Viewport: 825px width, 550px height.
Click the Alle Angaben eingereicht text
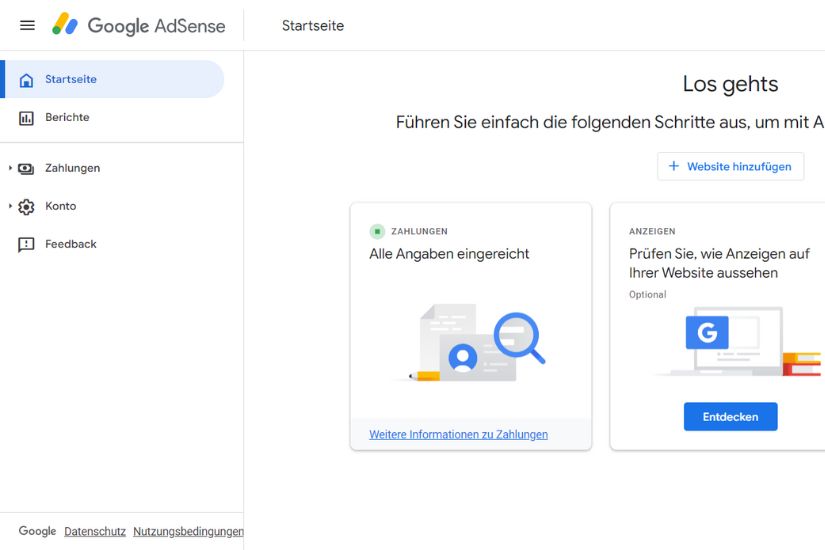[x=449, y=254]
